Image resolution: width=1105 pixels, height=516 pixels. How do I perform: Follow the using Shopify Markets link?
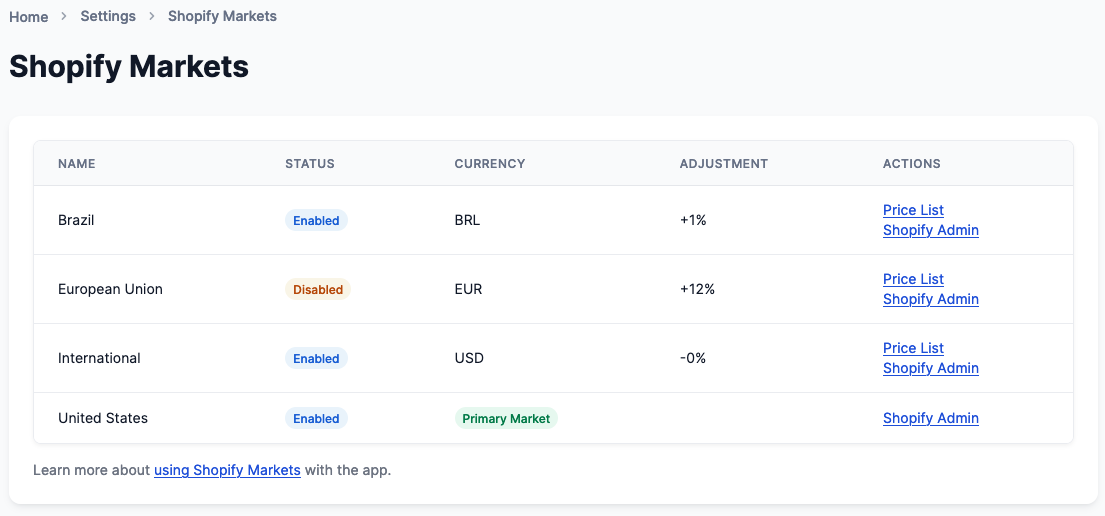point(228,470)
